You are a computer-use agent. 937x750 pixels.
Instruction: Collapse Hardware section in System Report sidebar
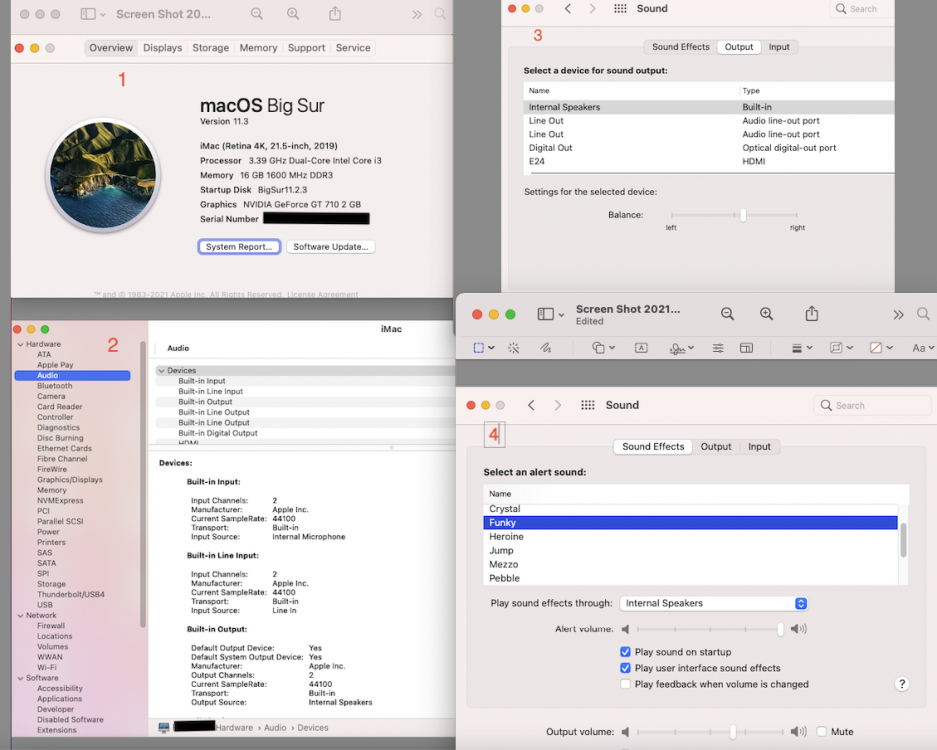point(20,344)
